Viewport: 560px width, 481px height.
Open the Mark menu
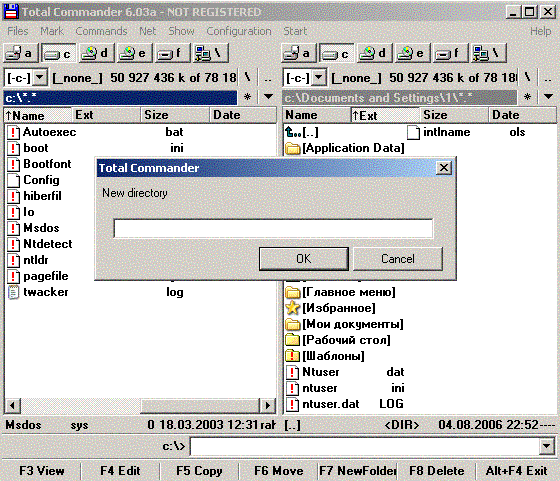[52, 31]
